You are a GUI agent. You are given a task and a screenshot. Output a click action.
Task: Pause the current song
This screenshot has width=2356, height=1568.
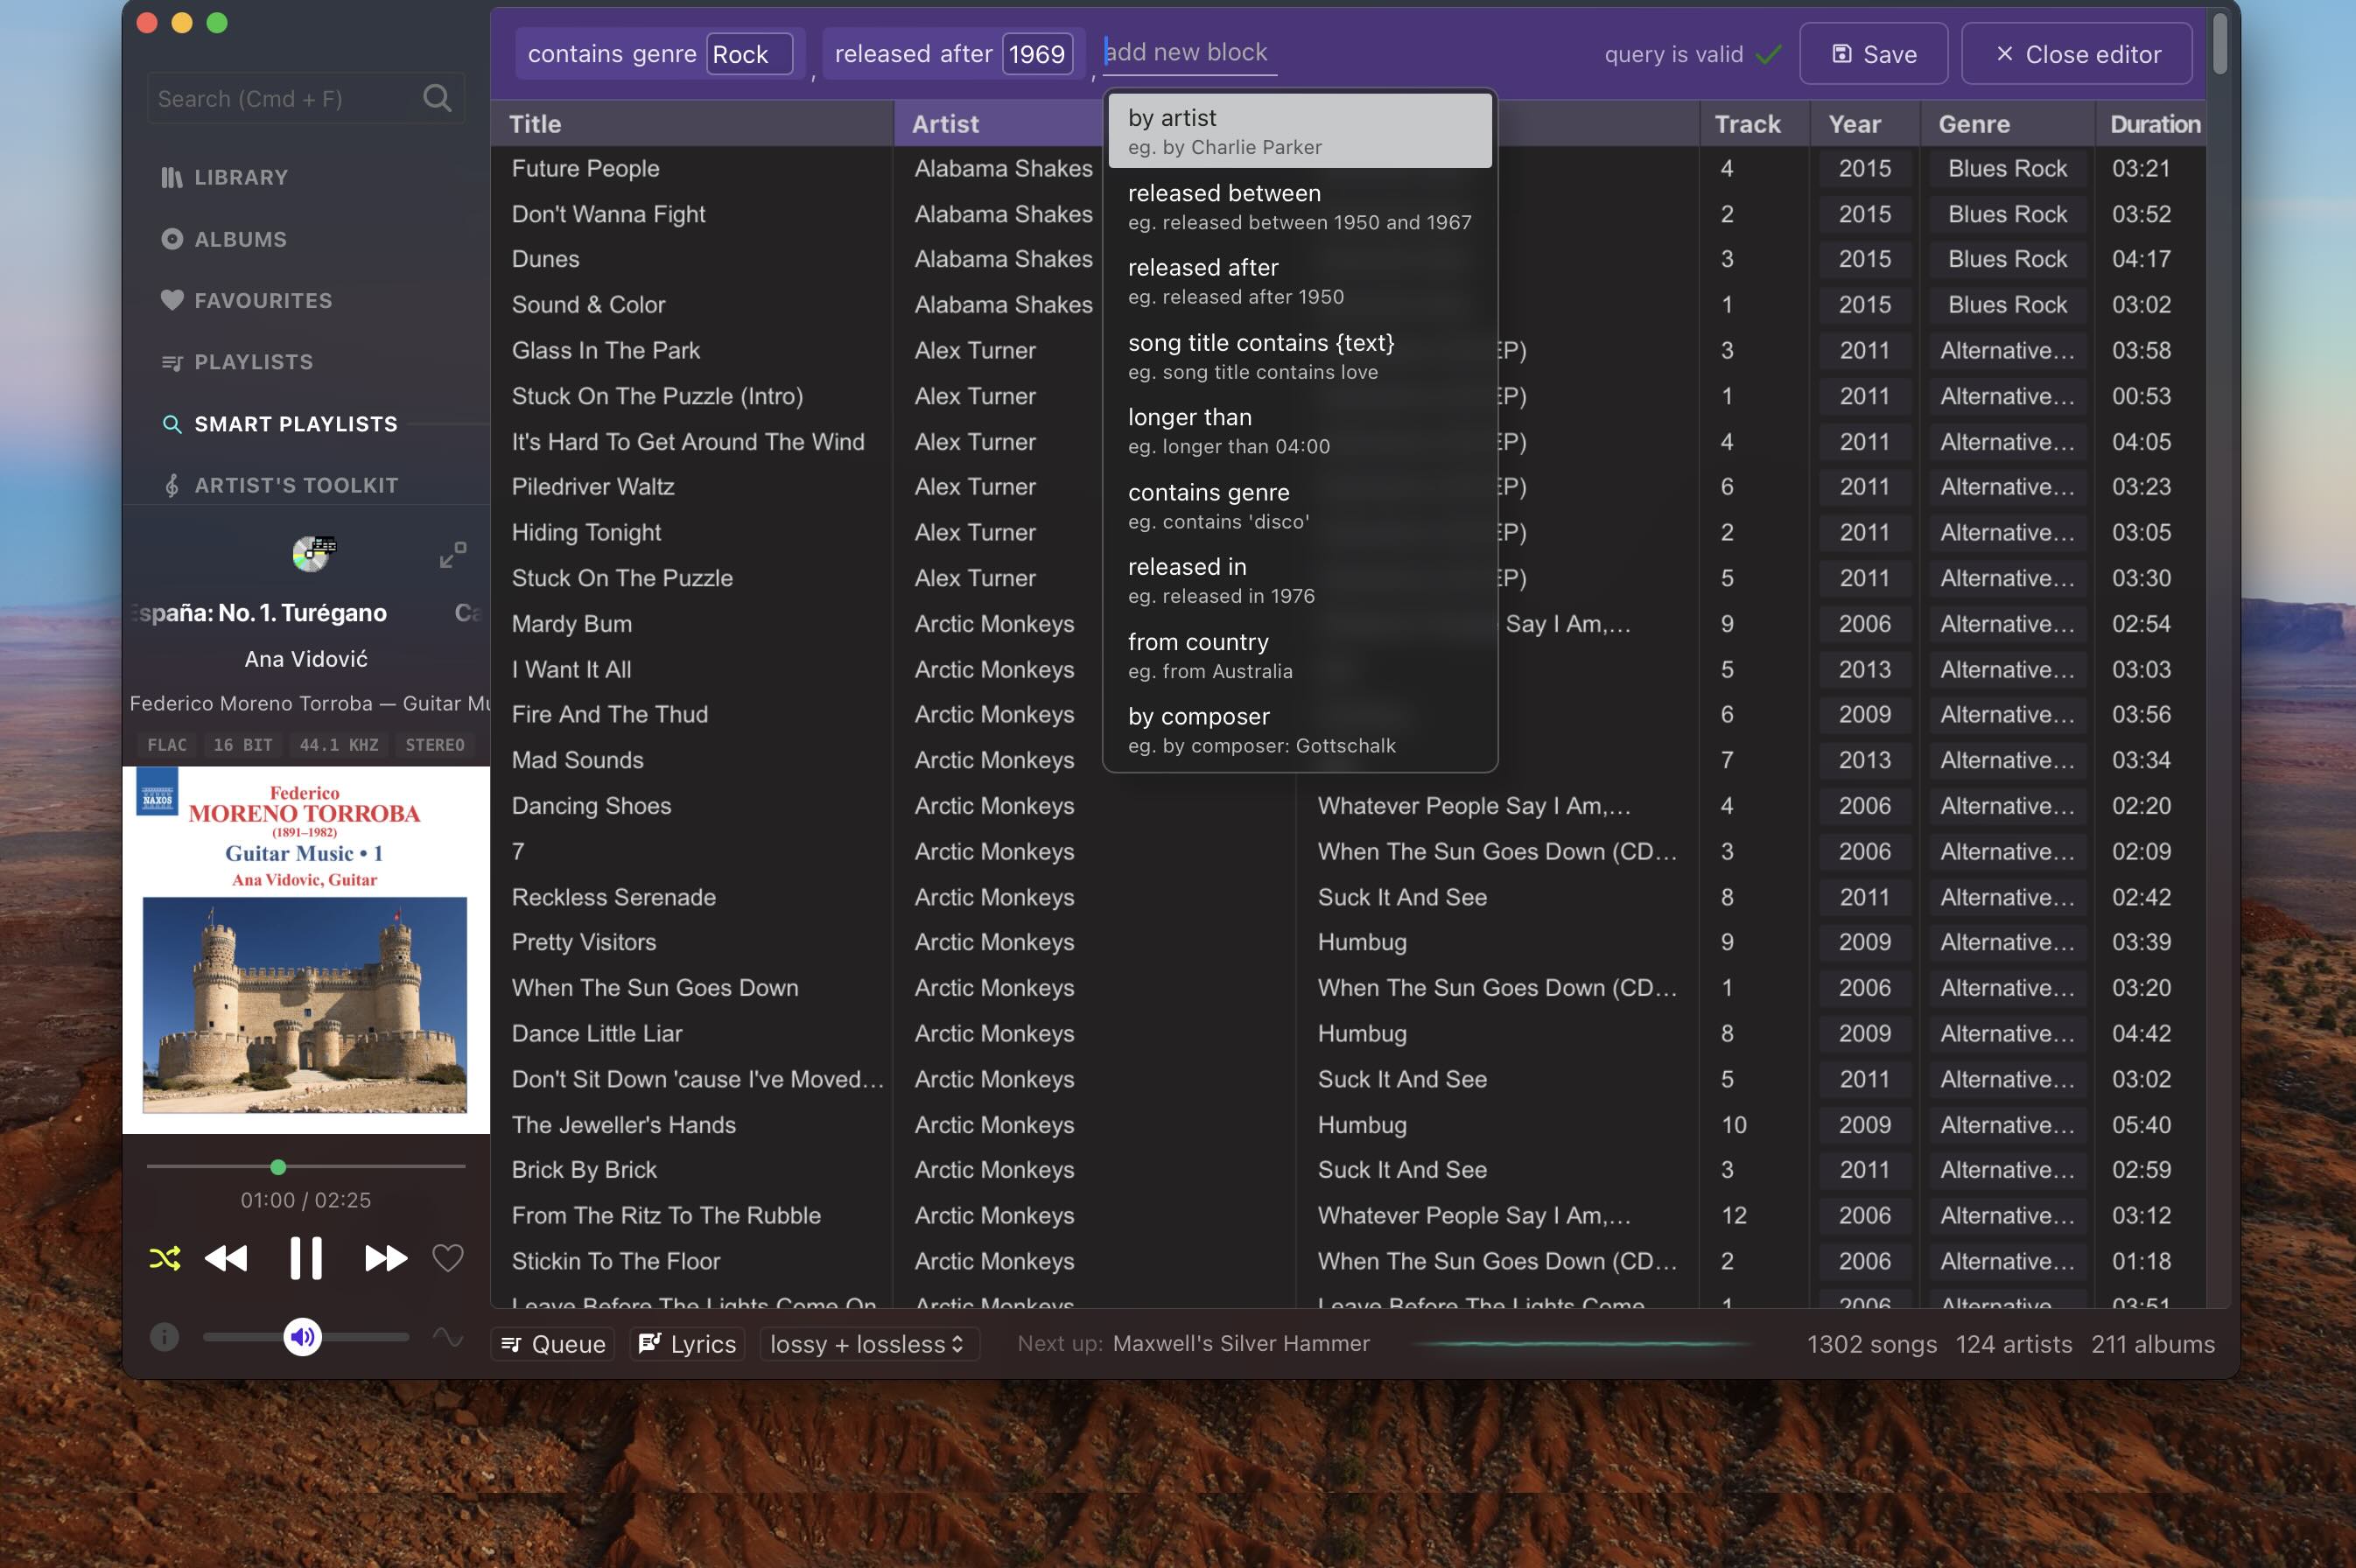(x=306, y=1257)
